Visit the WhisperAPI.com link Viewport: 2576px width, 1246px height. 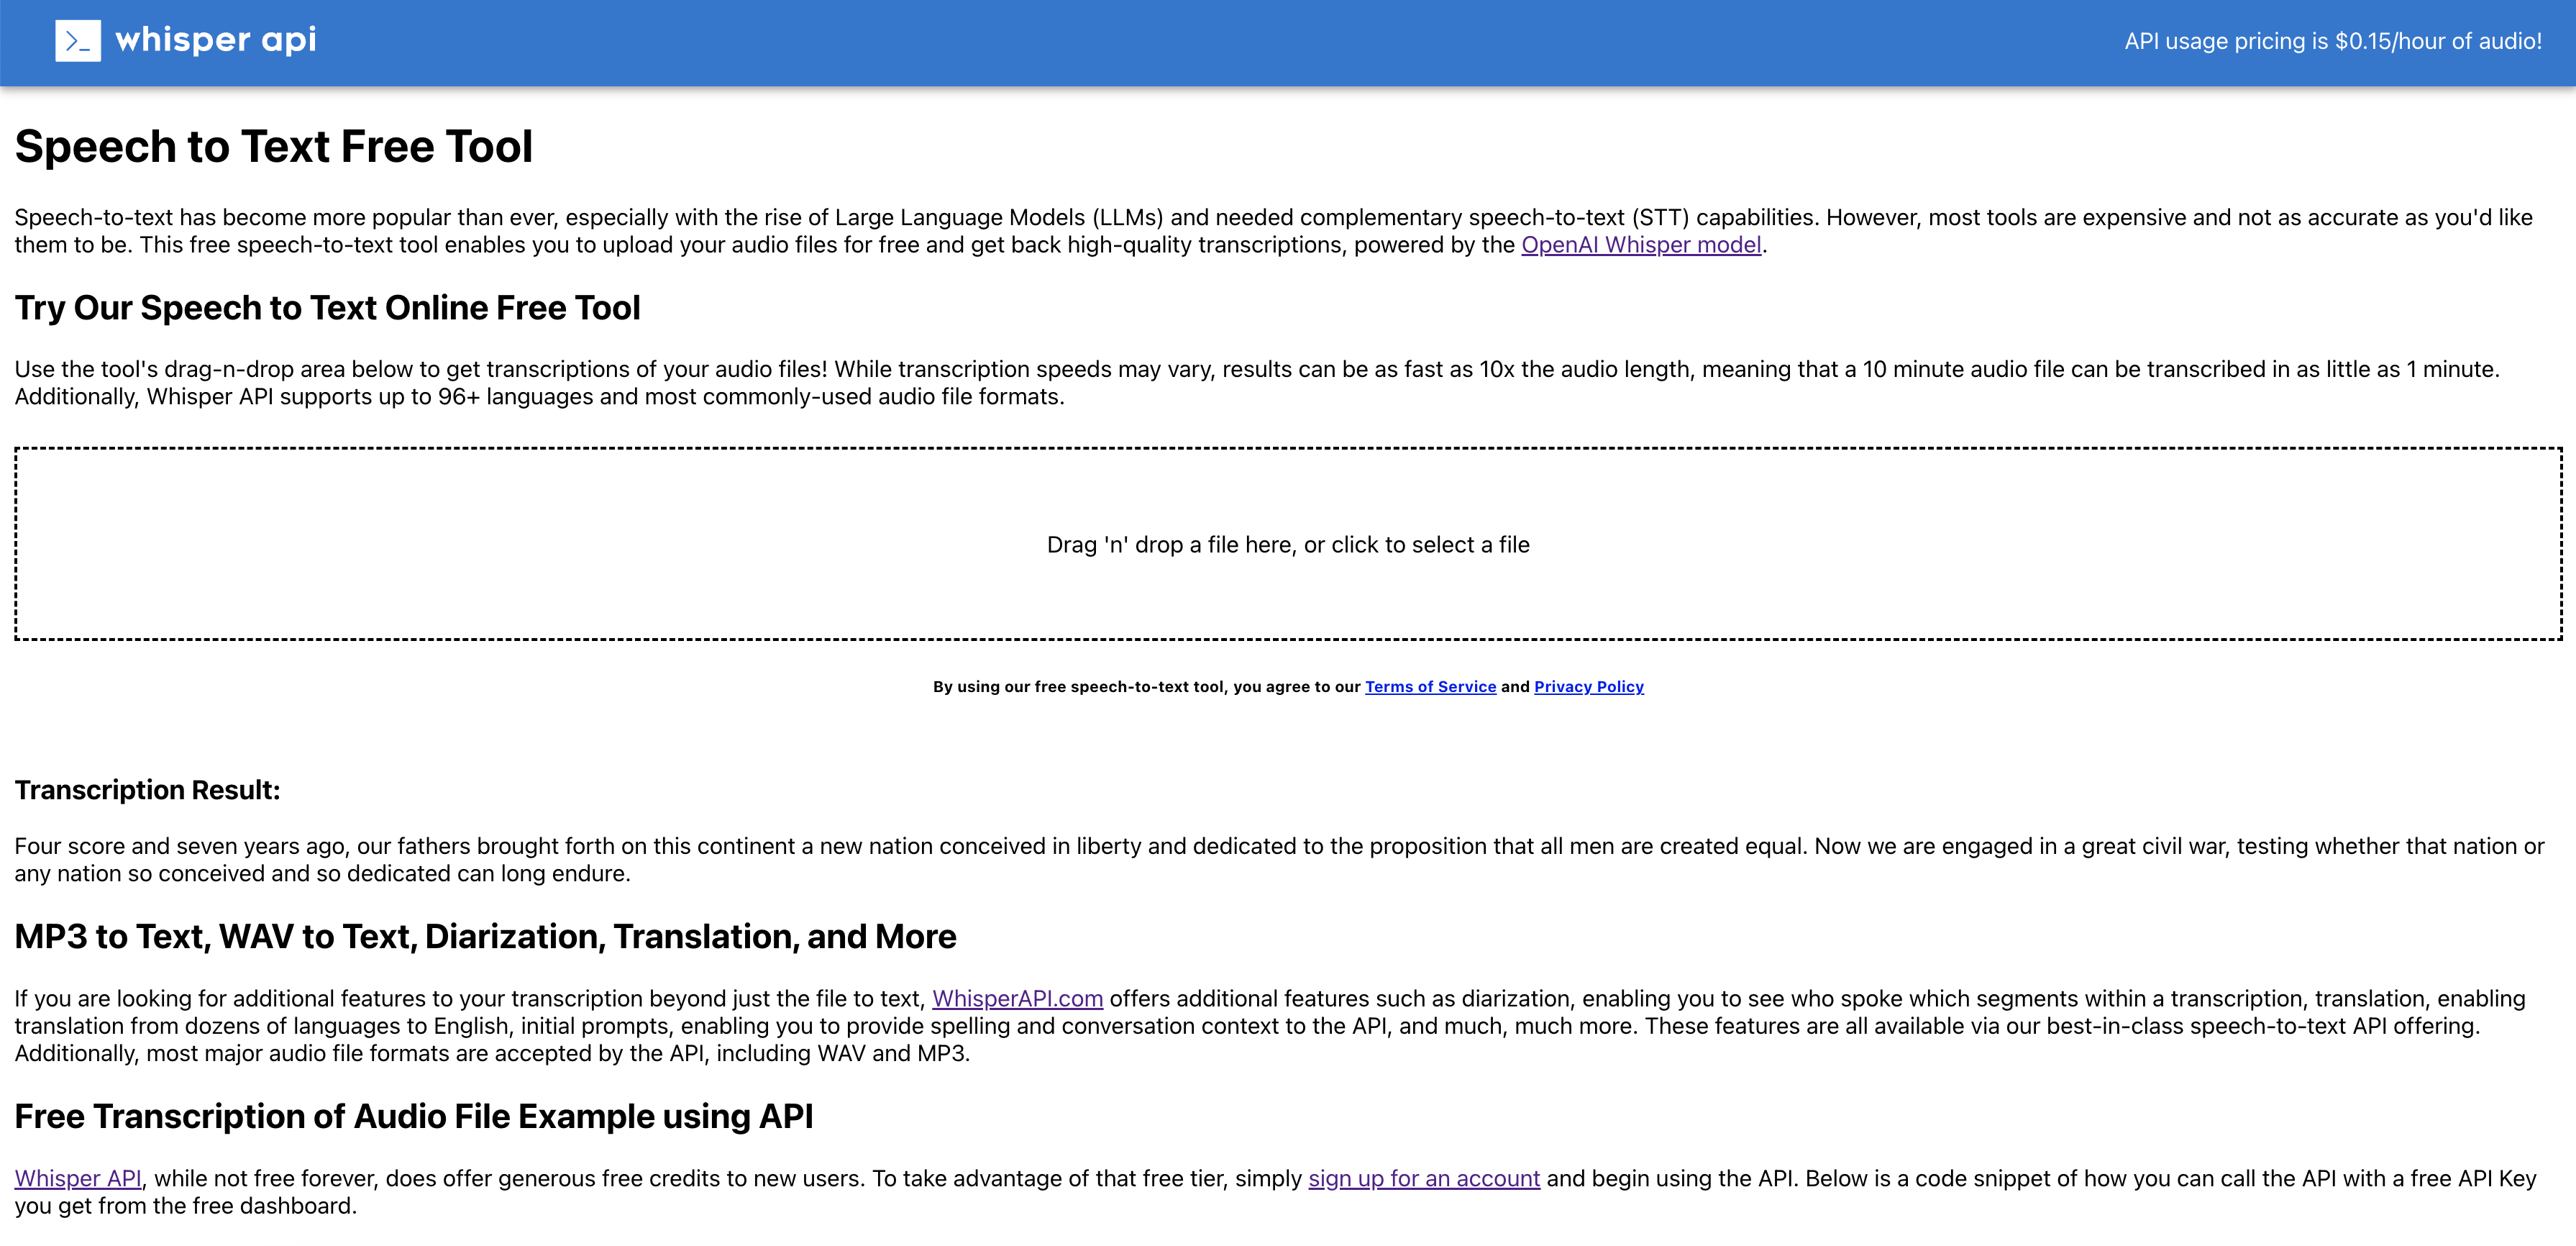[x=1017, y=999]
